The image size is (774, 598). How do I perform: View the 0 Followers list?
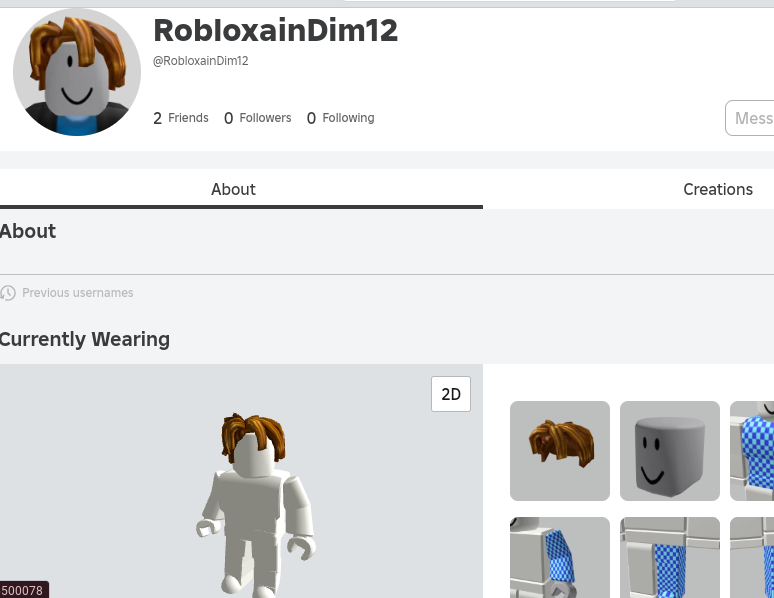(257, 118)
